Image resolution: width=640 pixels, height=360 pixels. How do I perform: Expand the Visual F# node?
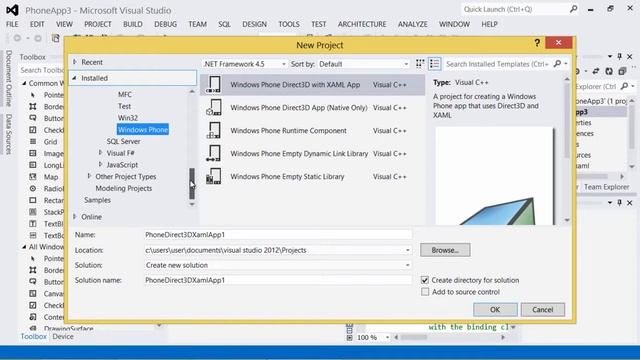point(100,153)
